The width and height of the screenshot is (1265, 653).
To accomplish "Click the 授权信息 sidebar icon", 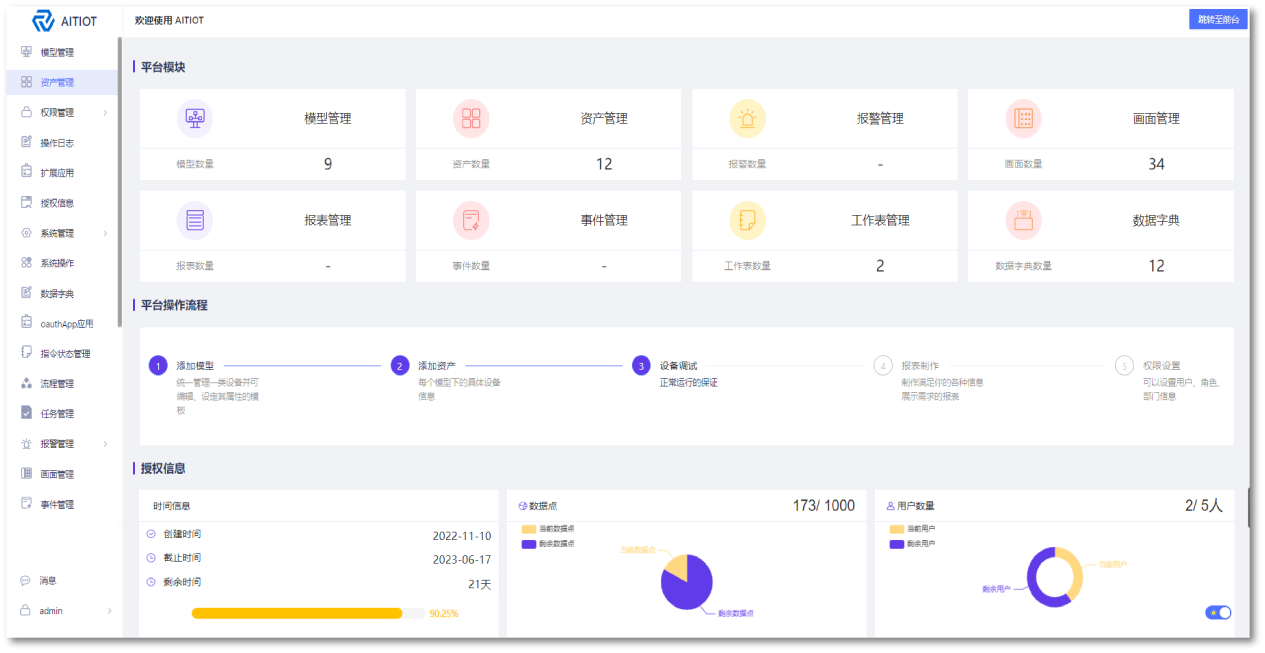I will pos(27,202).
